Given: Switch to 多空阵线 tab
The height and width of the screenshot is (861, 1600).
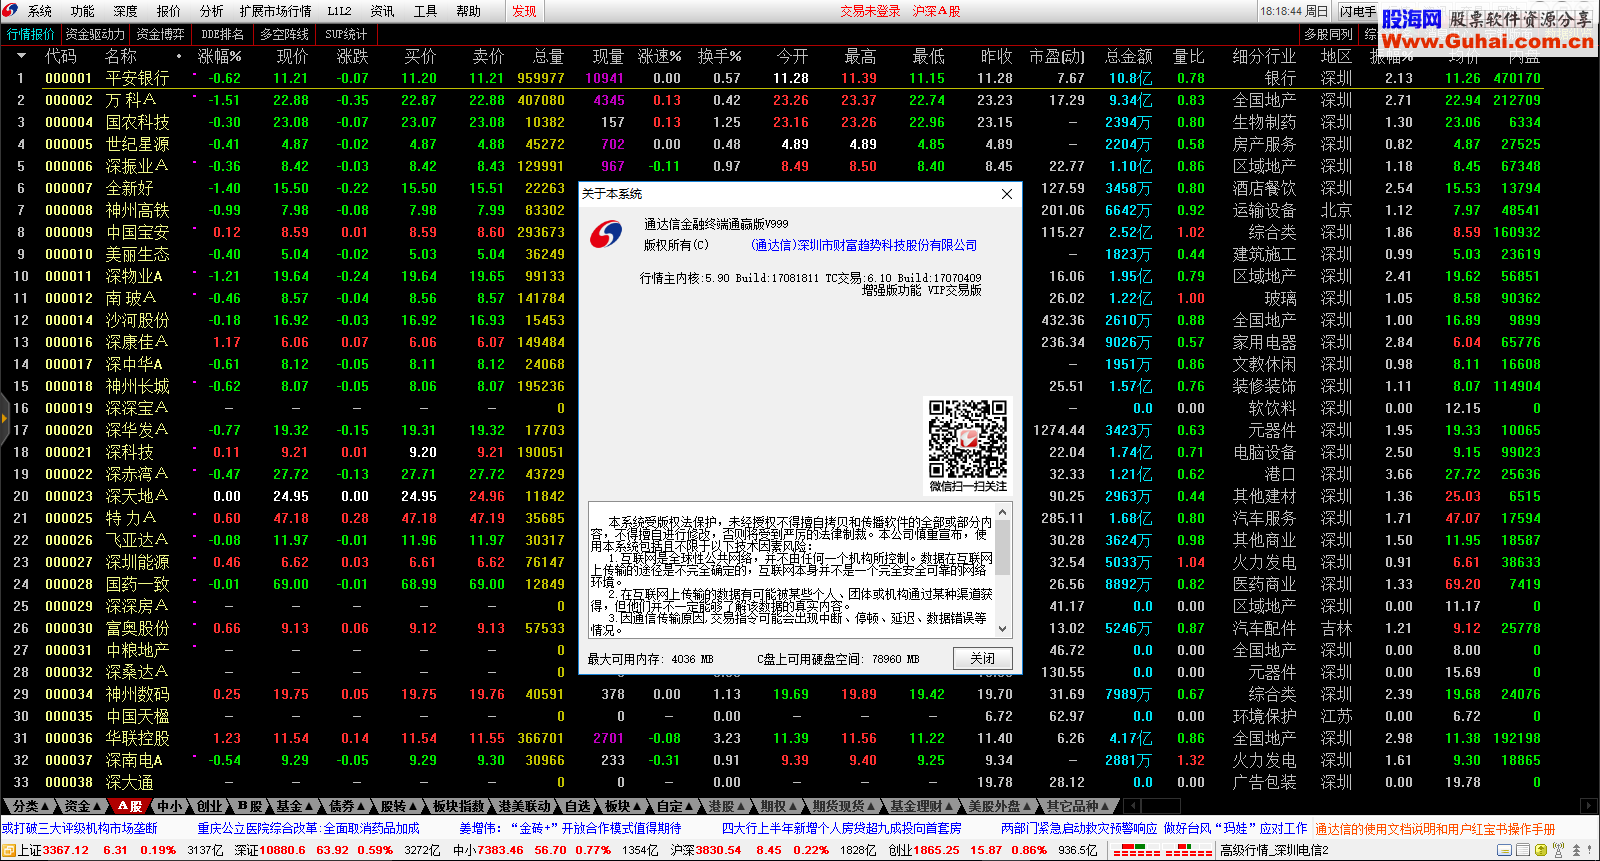Looking at the screenshot, I should [x=285, y=34].
